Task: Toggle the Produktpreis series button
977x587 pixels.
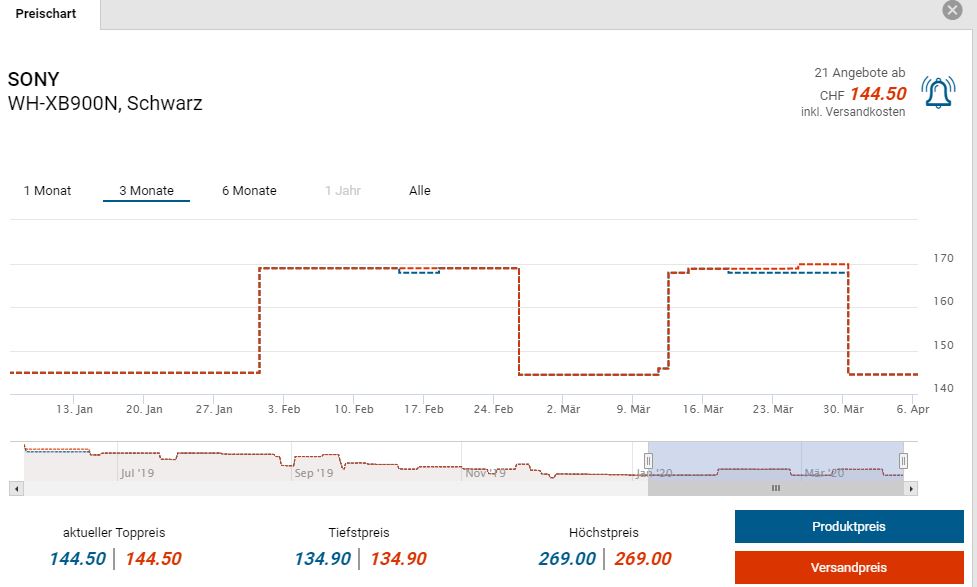Action: (x=849, y=527)
